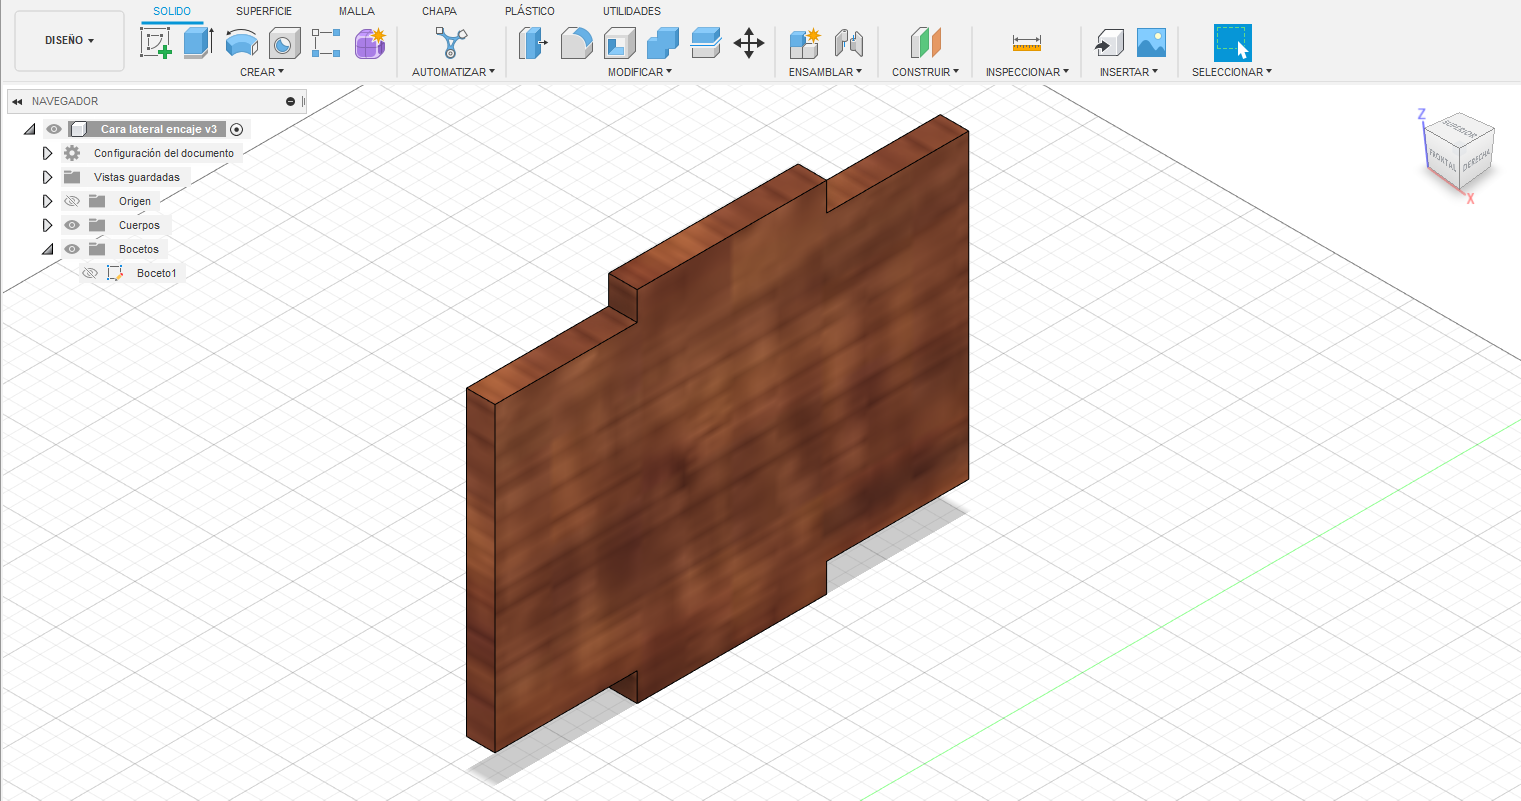Click the Cara lateral encaje v3 name
The image size is (1521, 801).
[158, 129]
